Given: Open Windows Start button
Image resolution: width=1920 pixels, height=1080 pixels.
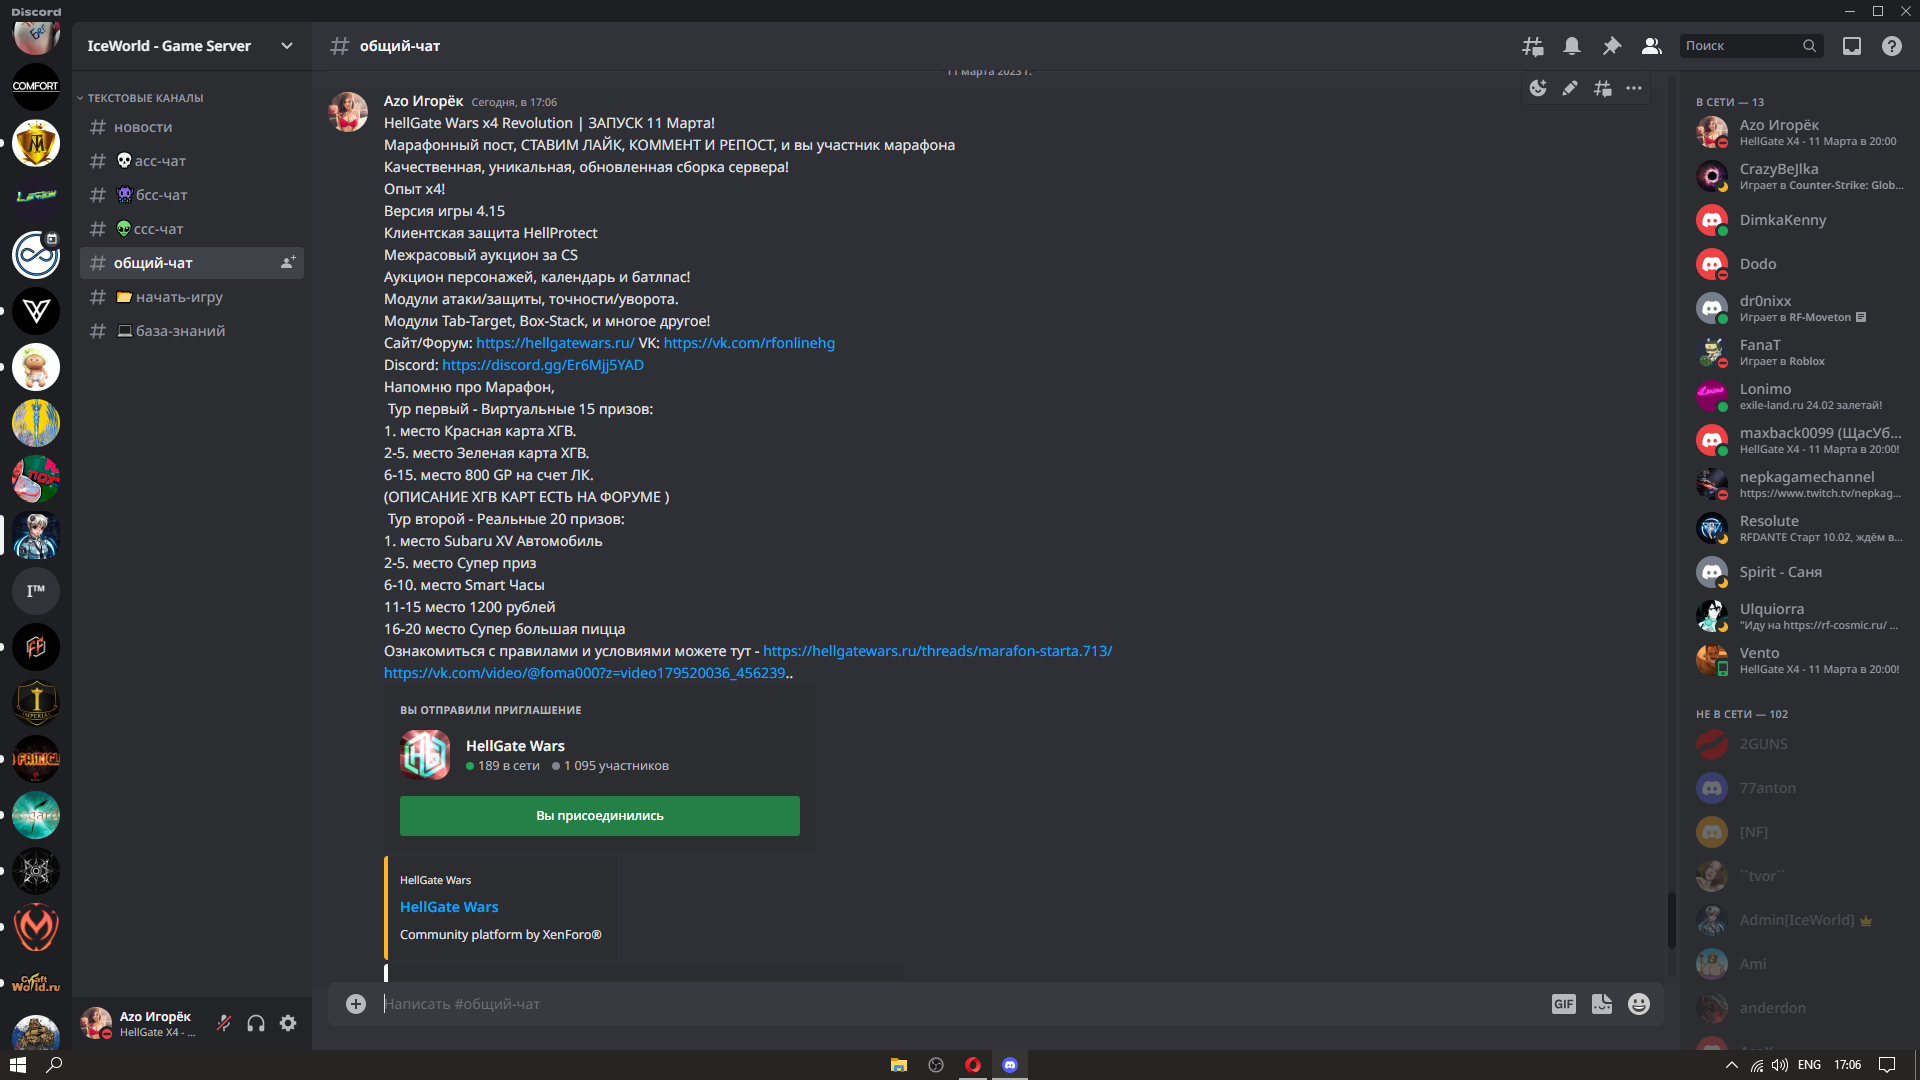Looking at the screenshot, I should click(18, 1065).
